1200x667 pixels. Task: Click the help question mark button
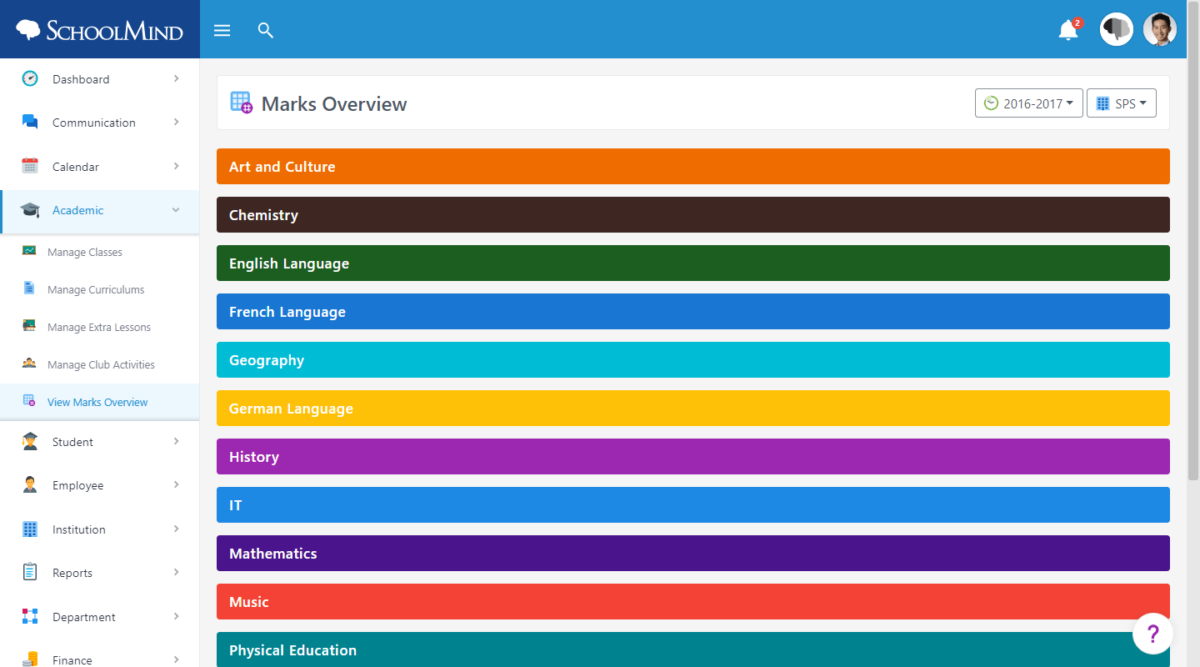click(1152, 633)
